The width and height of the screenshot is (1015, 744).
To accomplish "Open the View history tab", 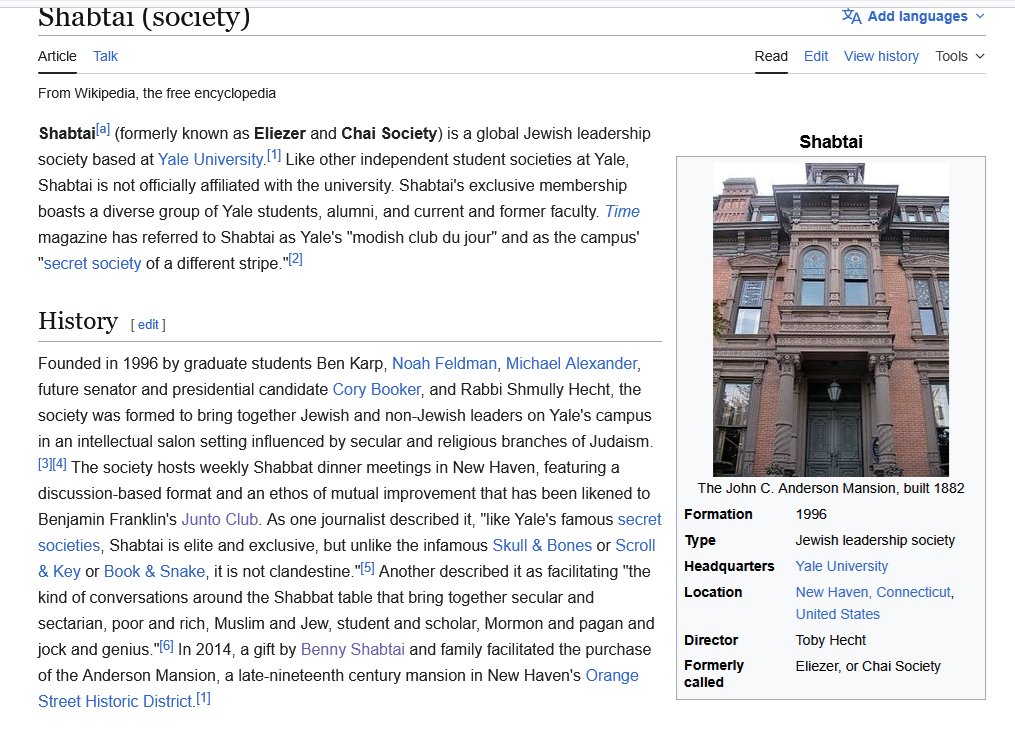I will click(881, 56).
